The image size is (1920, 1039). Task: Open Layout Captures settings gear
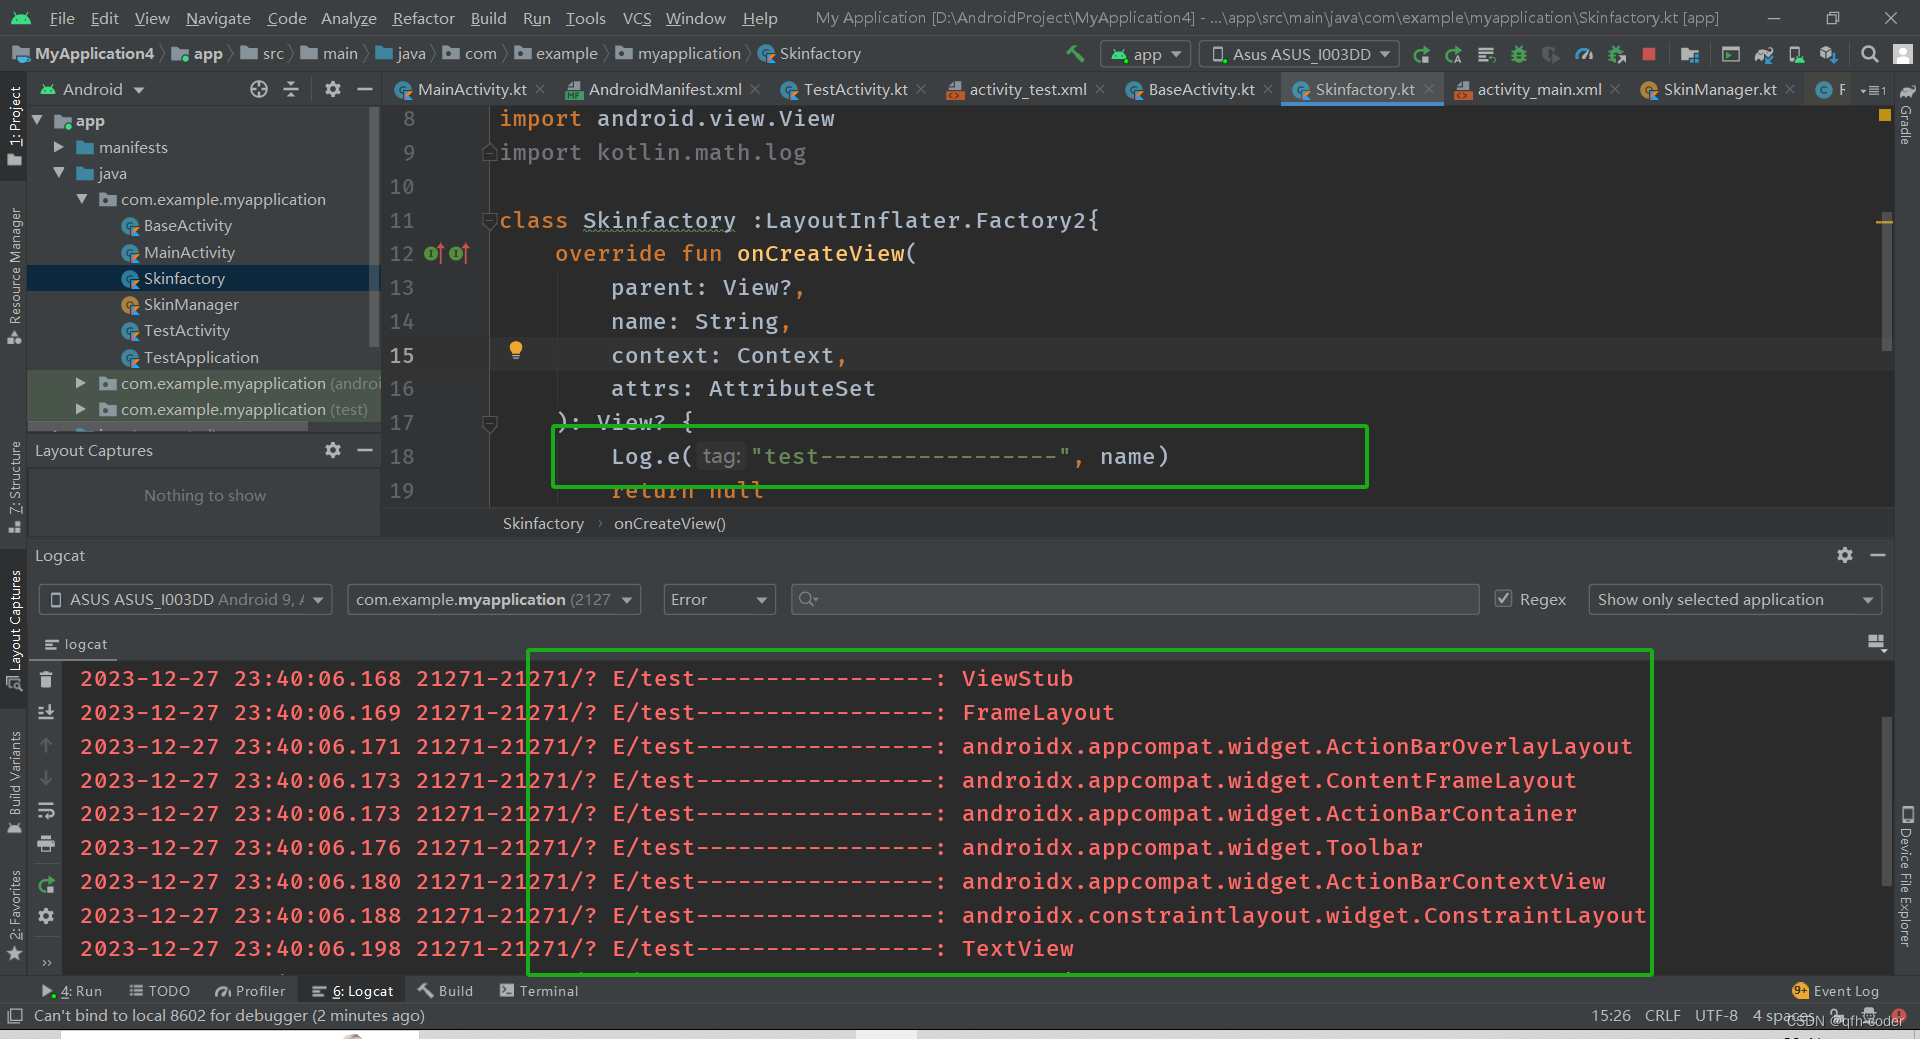[x=333, y=450]
